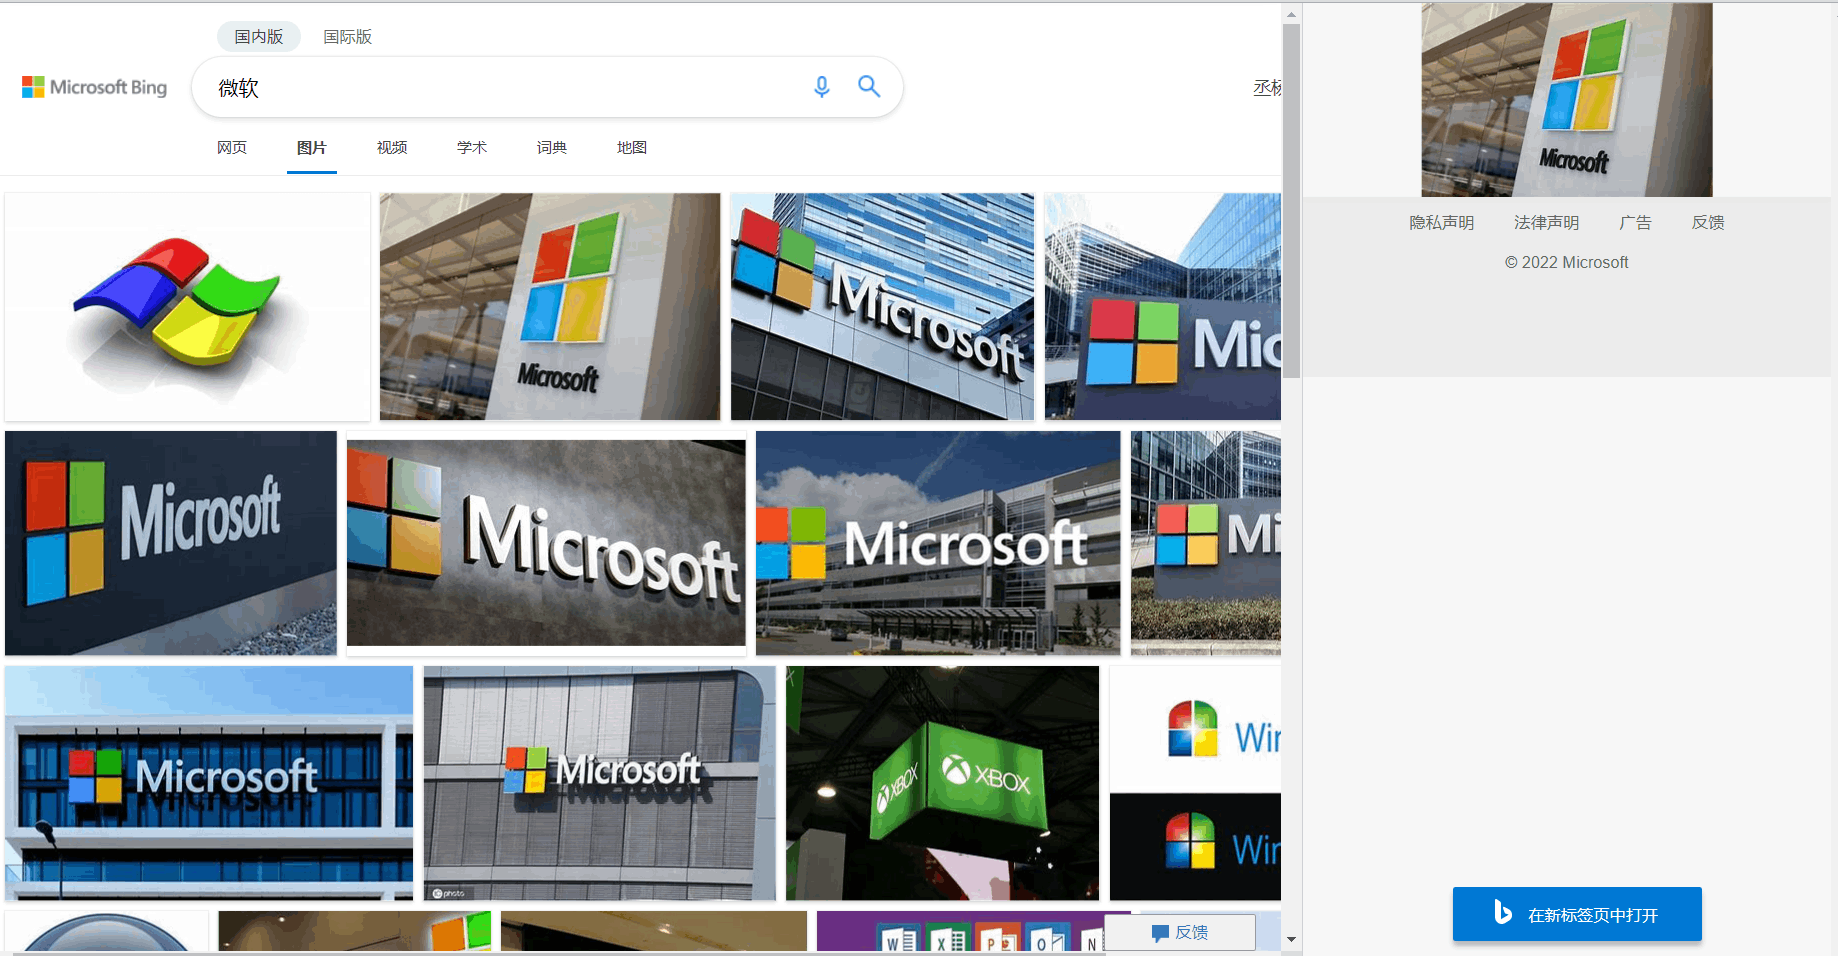Click the speech bubble 反馈 button at bottom
The width and height of the screenshot is (1838, 956).
[1180, 932]
